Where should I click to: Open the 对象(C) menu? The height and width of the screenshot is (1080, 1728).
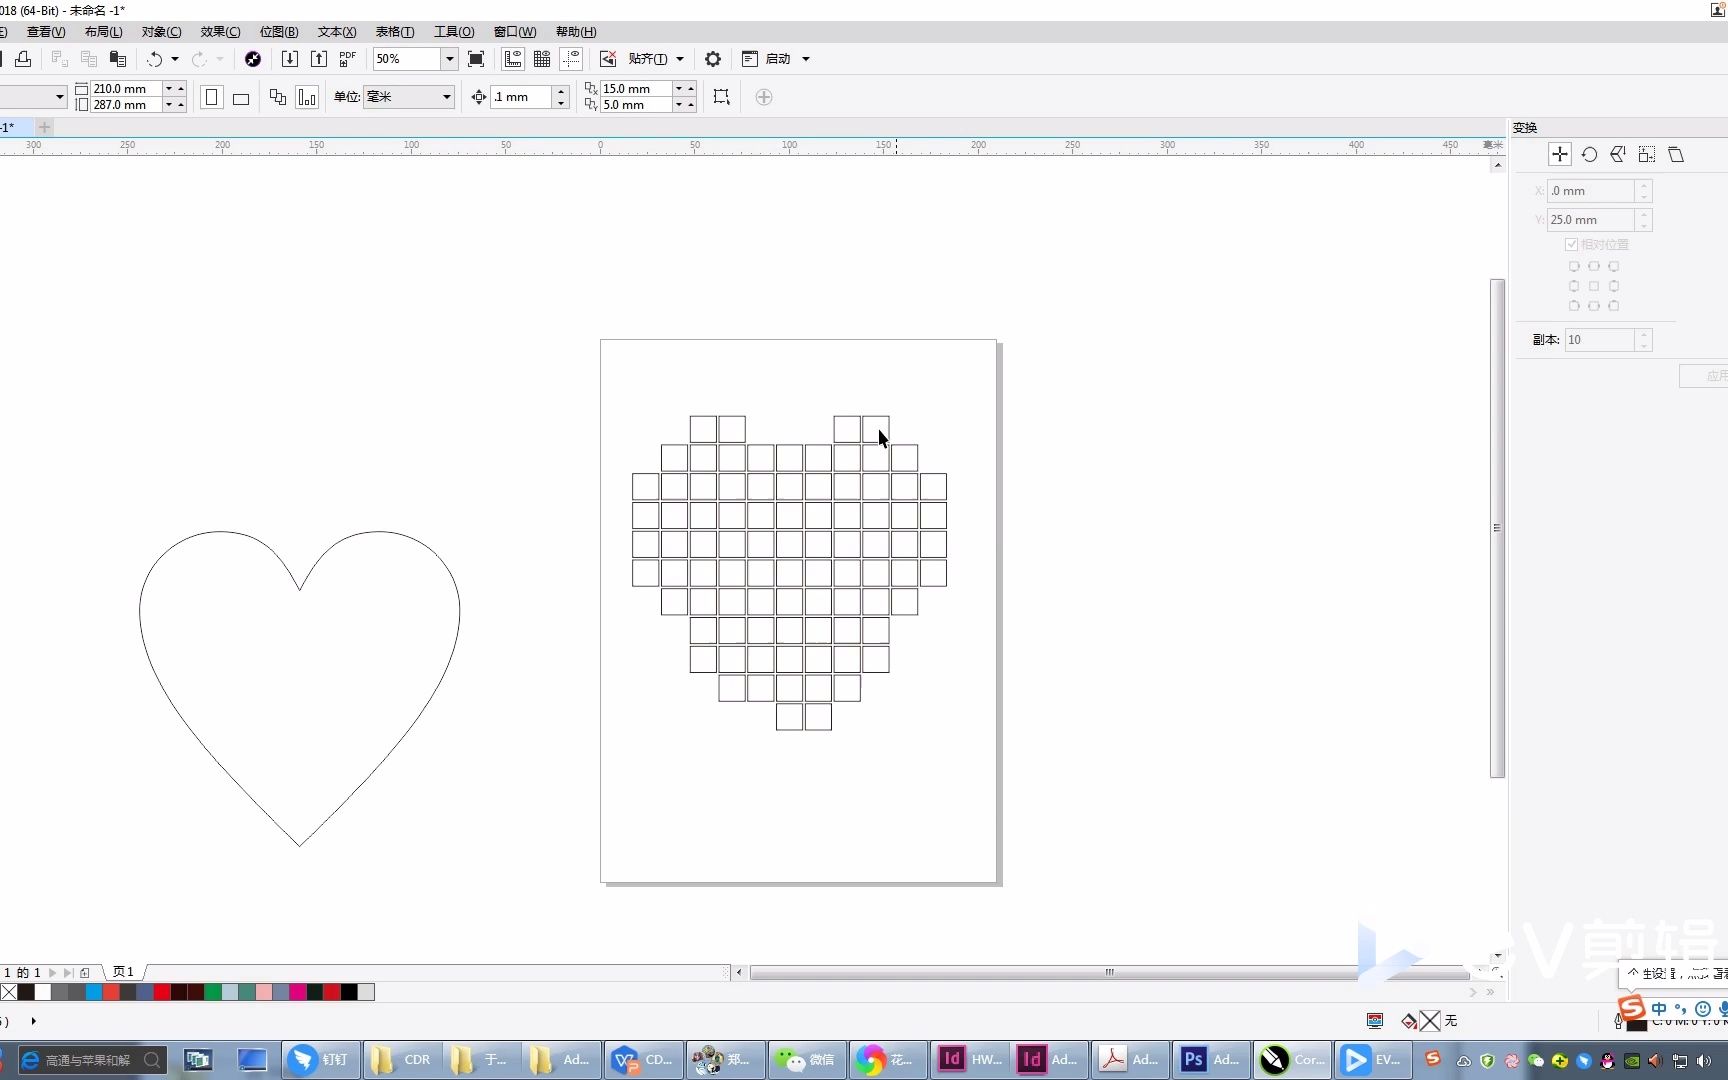[161, 32]
